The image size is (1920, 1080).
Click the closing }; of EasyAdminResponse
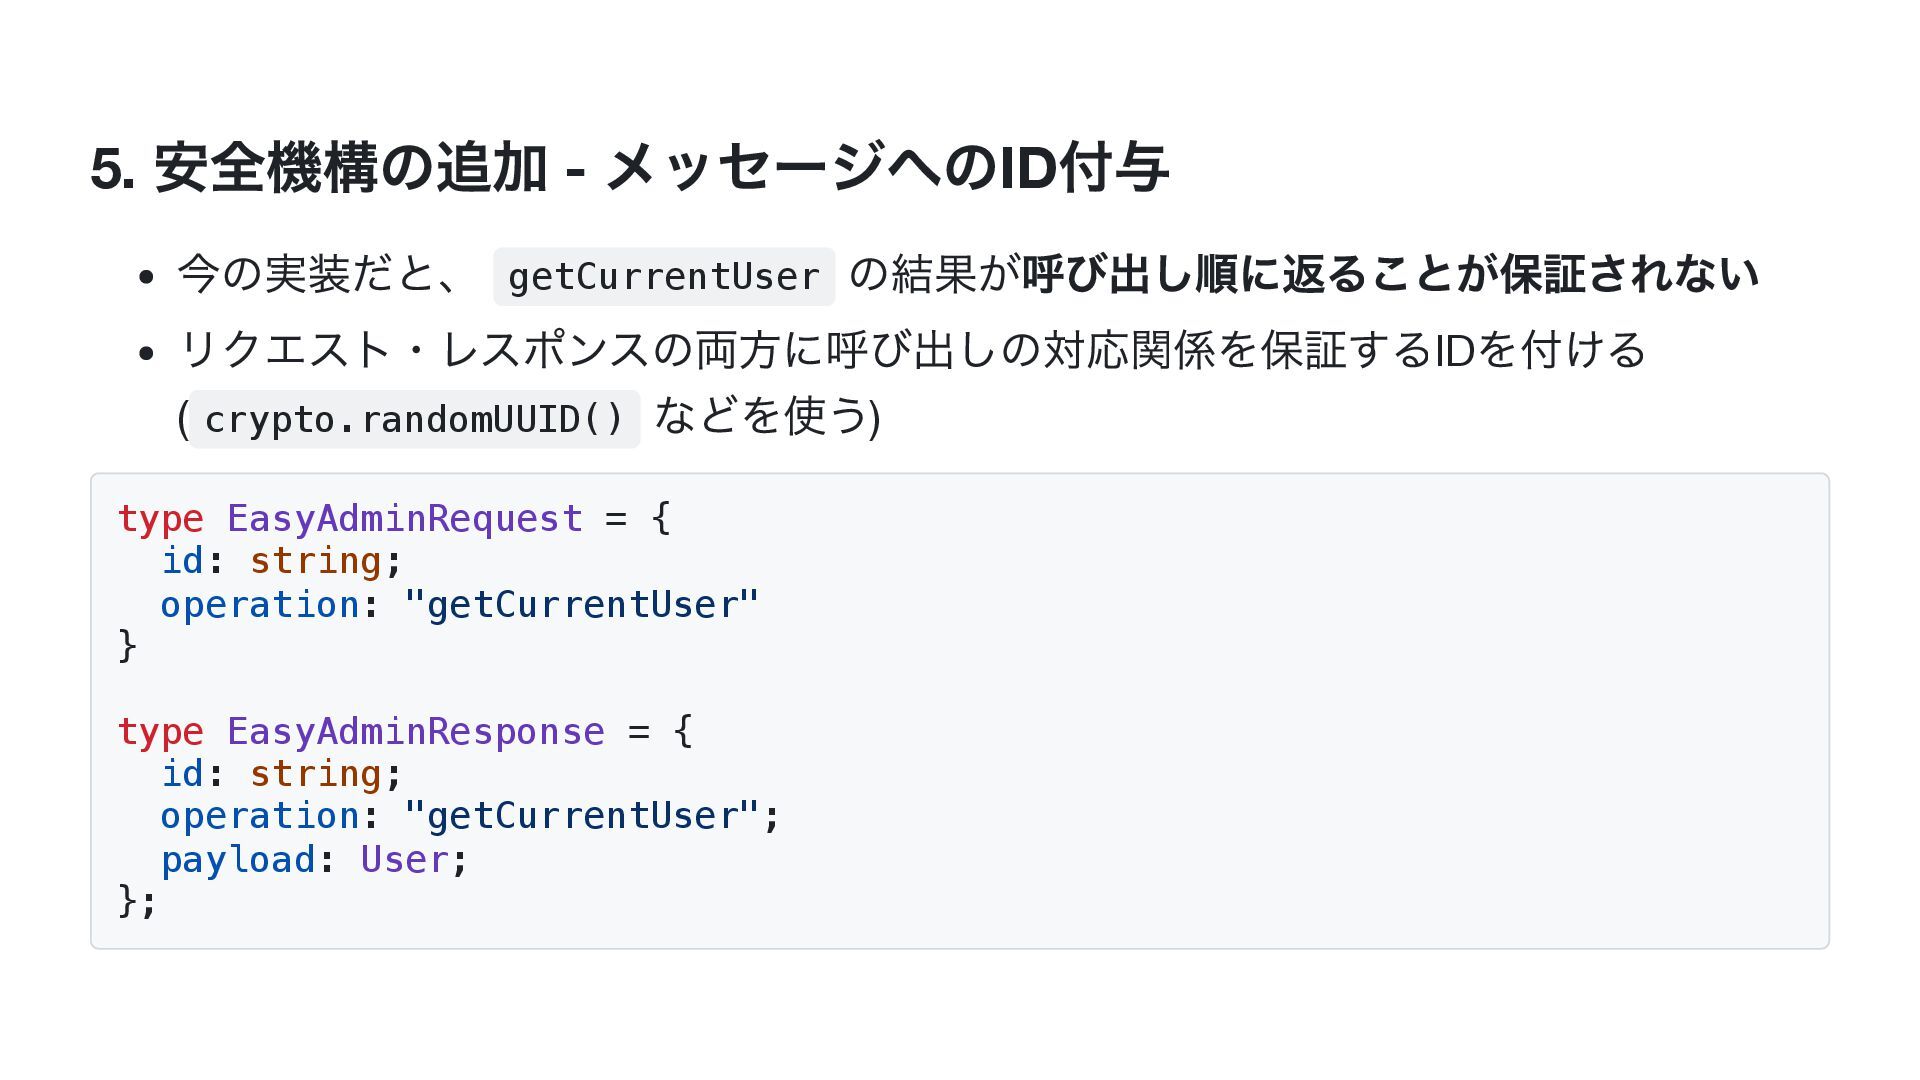click(138, 901)
